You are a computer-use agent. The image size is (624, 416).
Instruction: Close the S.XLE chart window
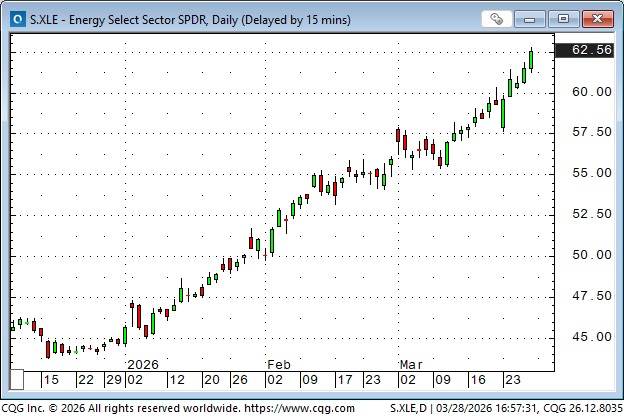click(597, 18)
